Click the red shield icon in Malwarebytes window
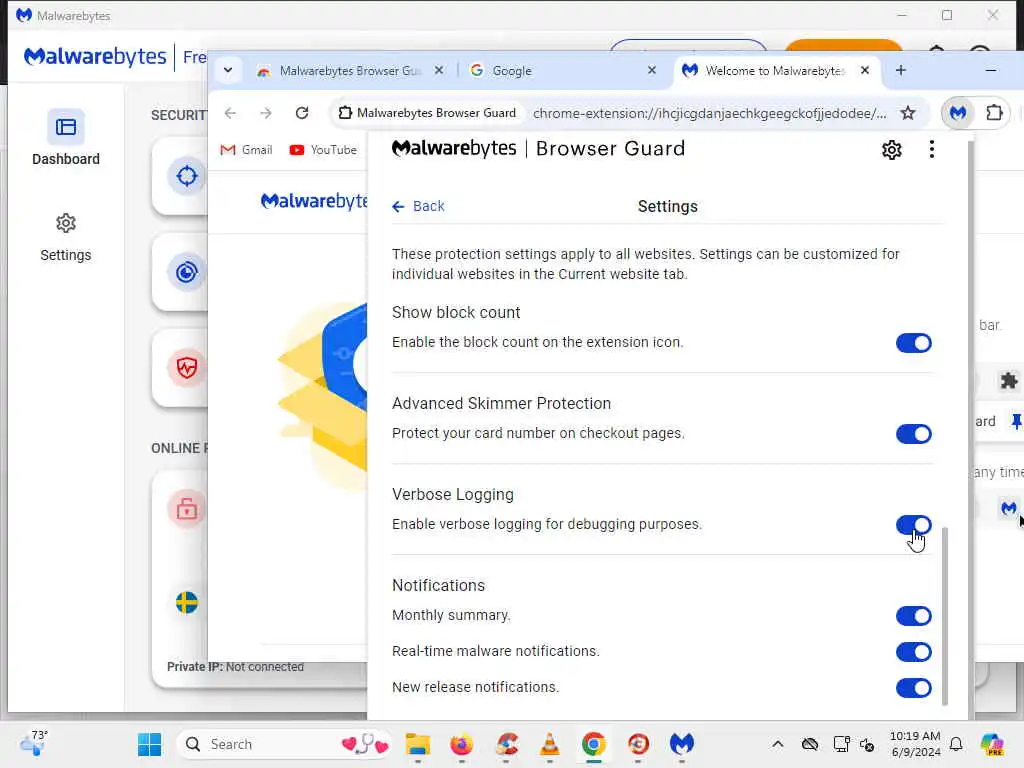The image size is (1024, 768). (187, 368)
